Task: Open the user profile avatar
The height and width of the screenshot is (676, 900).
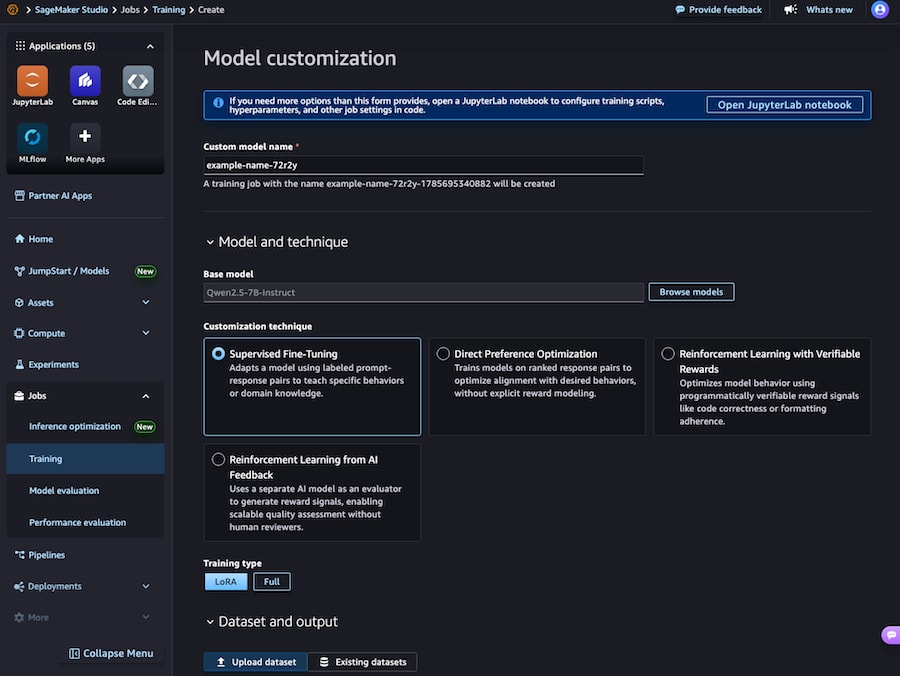Action: pos(880,10)
